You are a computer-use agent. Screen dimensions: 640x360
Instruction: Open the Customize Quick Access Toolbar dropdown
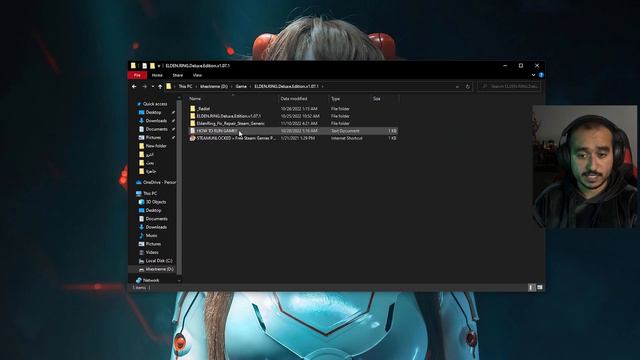[159, 66]
